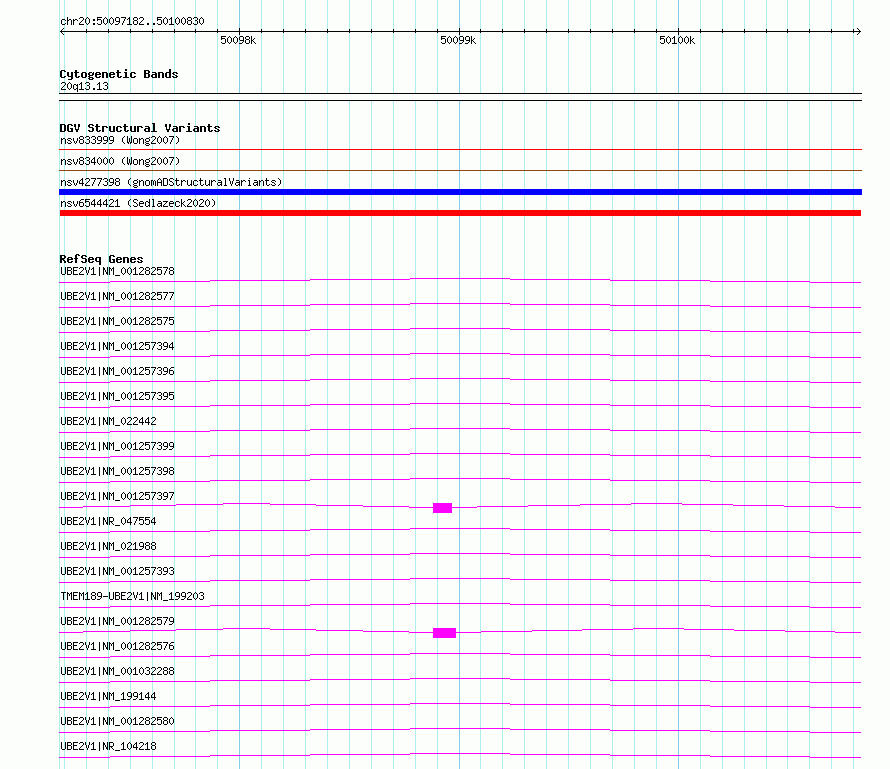Click UBE2V1|NM_001257397 transcript label

117,496
